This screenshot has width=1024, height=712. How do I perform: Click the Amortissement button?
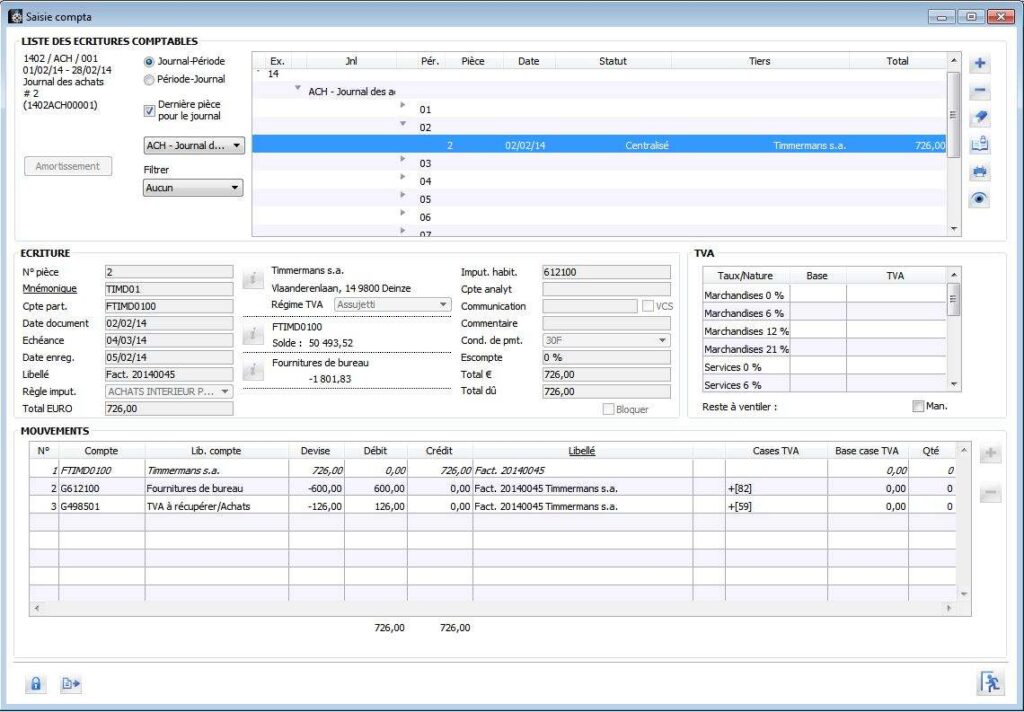click(x=68, y=166)
